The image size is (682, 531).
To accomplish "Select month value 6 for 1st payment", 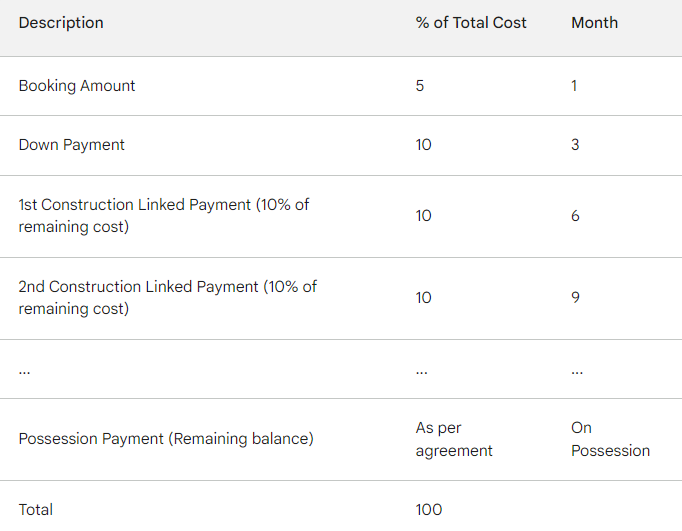I will 575,216.
